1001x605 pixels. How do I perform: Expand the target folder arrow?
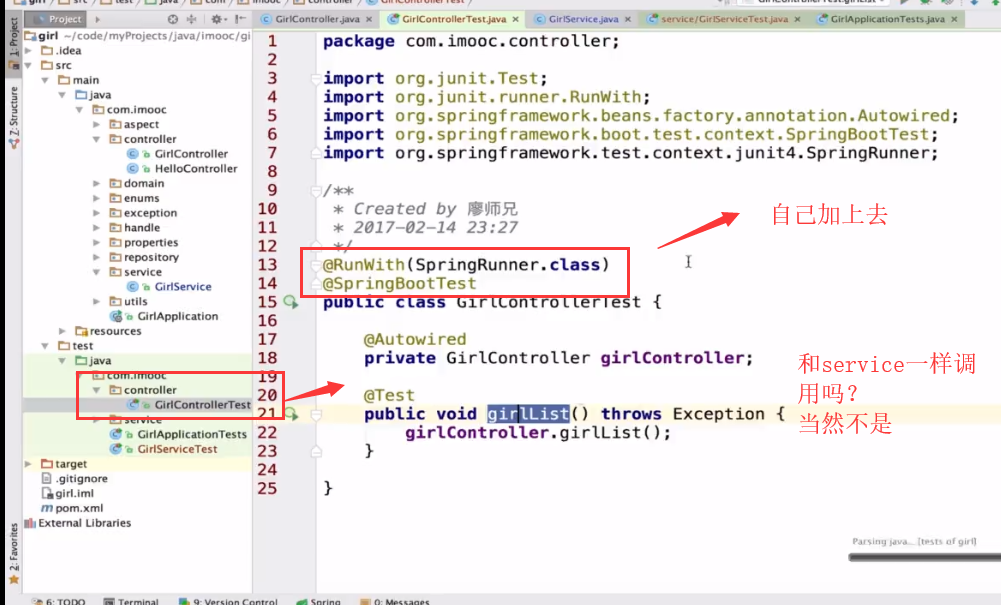tap(28, 463)
